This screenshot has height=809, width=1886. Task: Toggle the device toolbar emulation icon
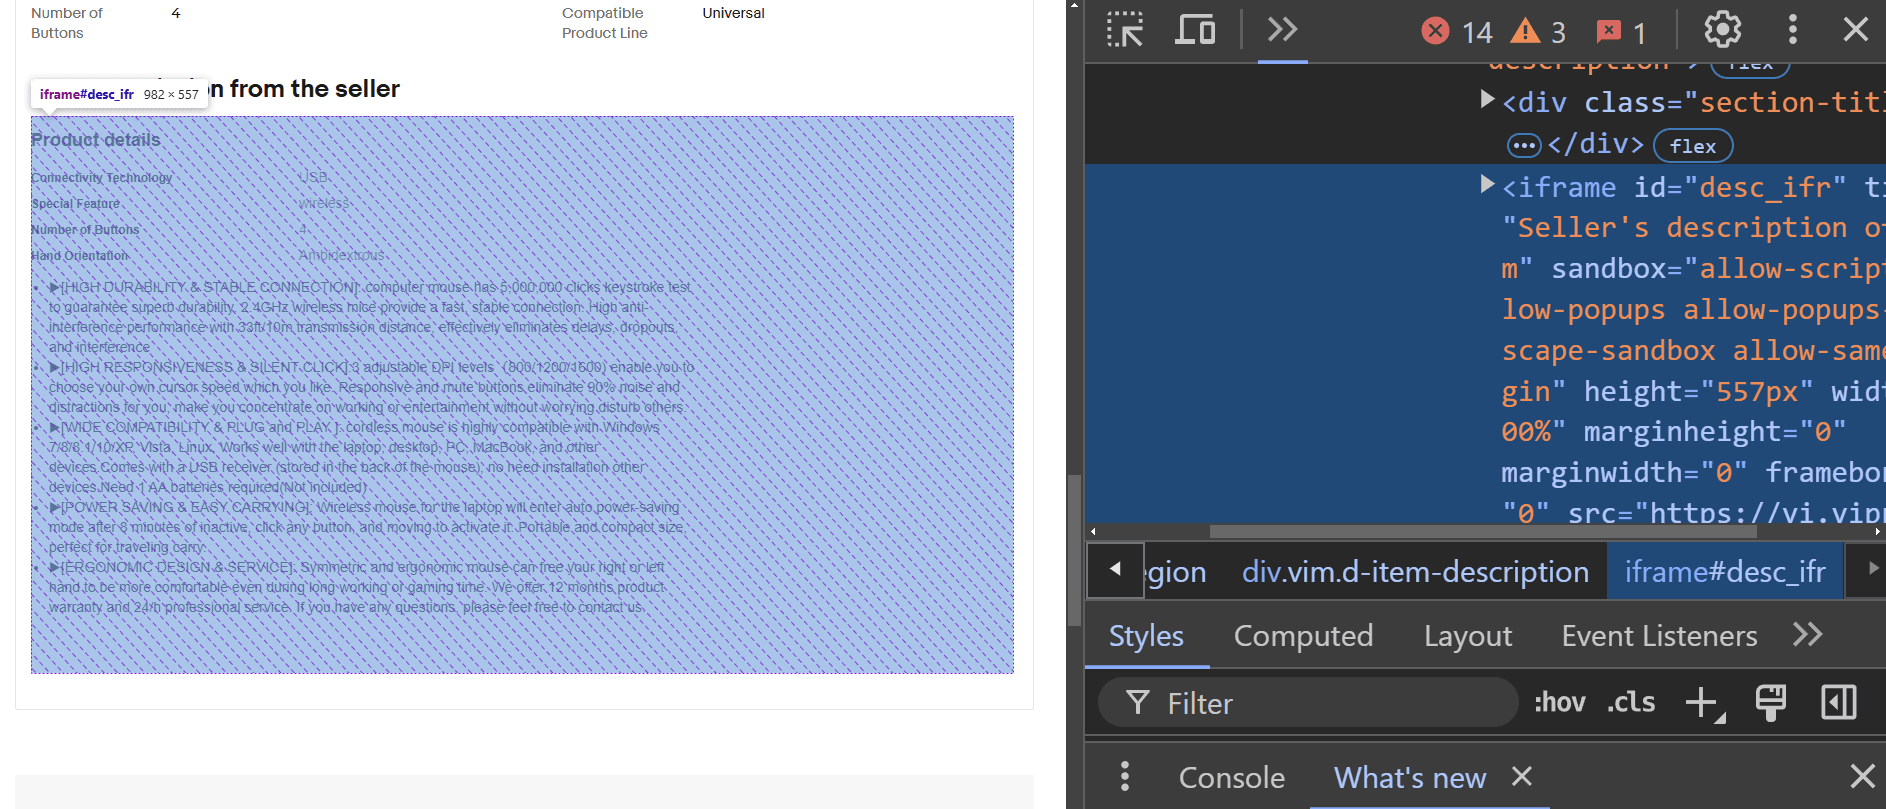[x=1195, y=30]
